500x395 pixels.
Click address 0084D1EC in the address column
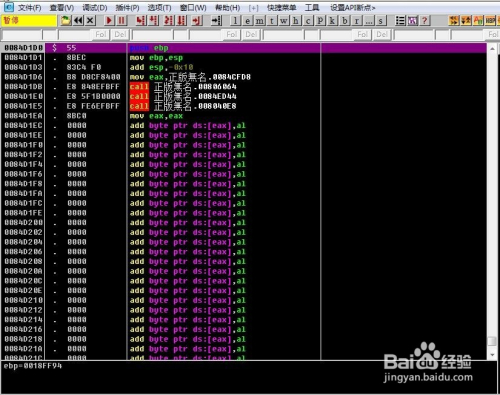[x=23, y=126]
